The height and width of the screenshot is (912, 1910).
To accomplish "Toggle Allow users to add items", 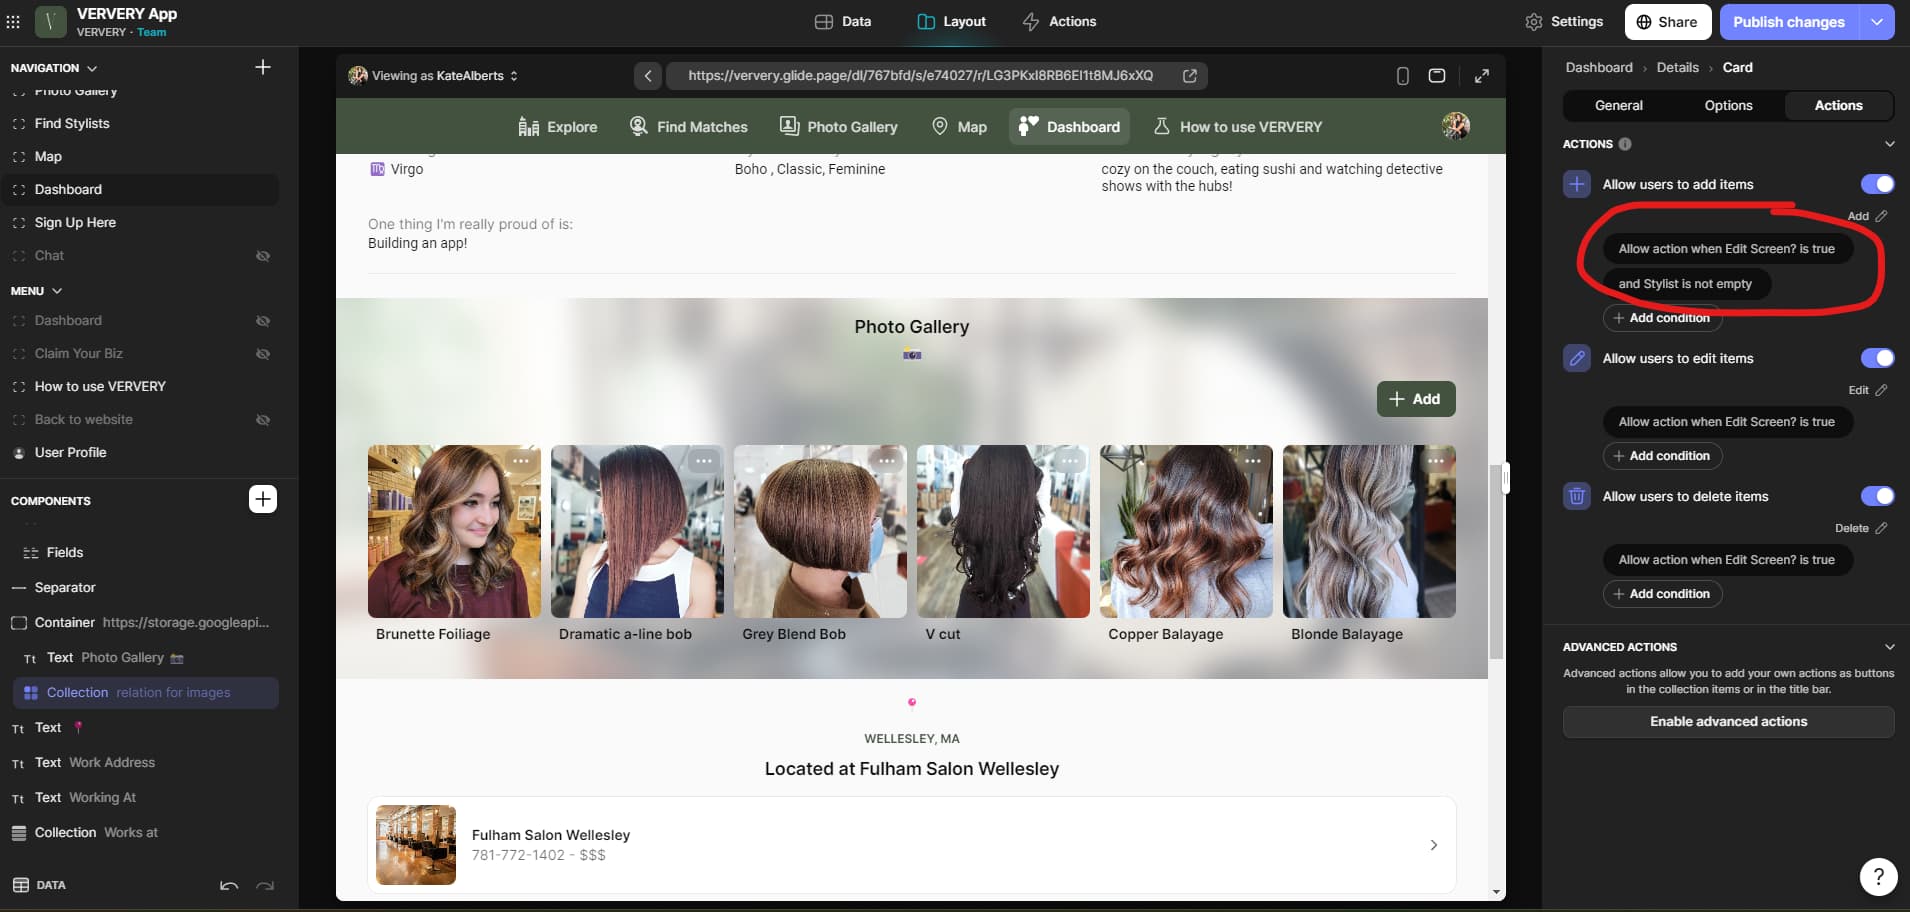I will pos(1877,184).
